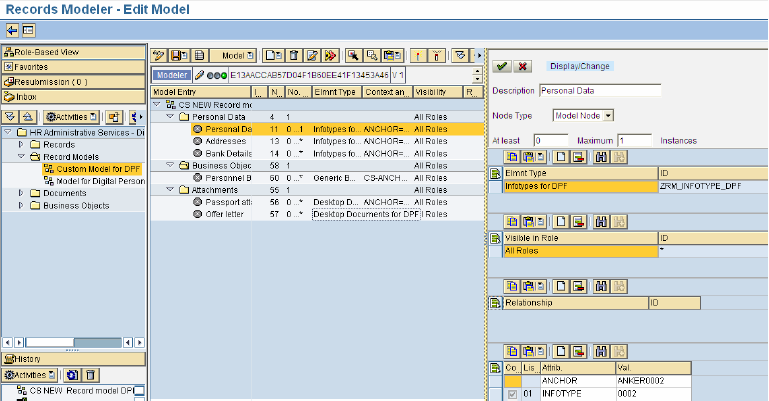Click the red X cancel icon
This screenshot has height=401, width=769.
522,66
